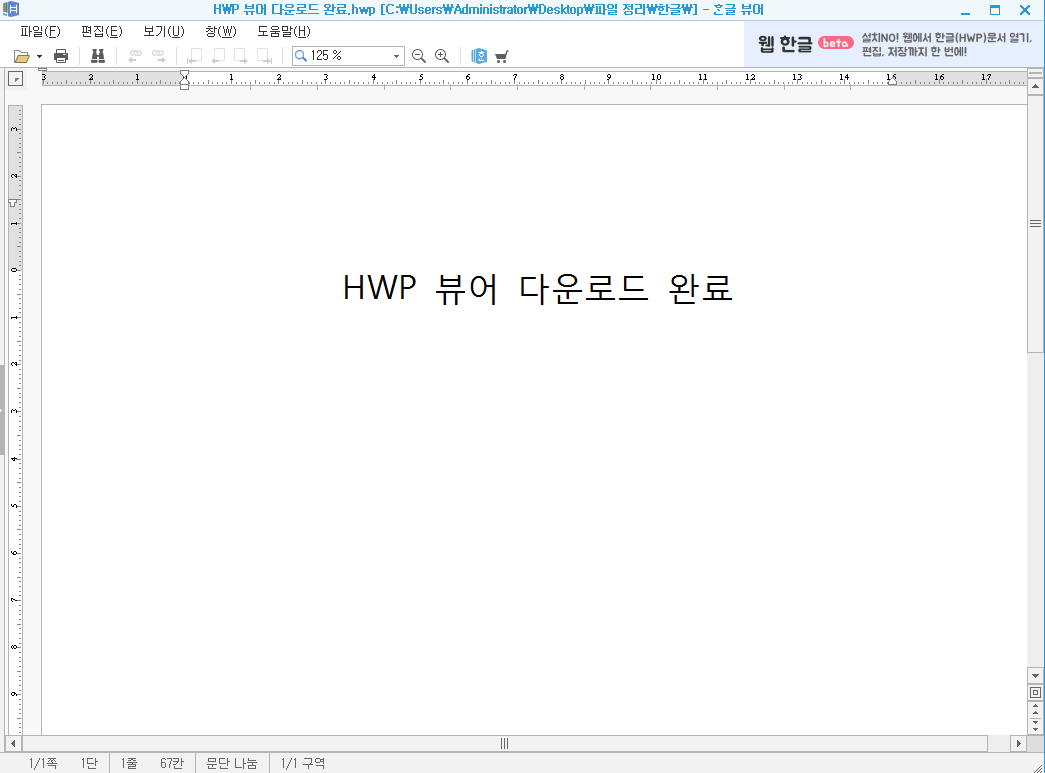This screenshot has width=1045, height=773.
Task: Go to the next page icon
Action: click(241, 56)
